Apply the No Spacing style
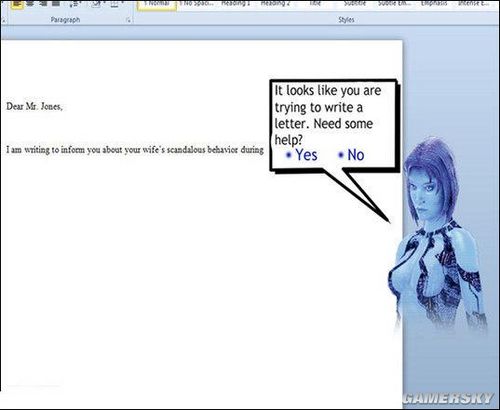Viewport: 500px width, 410px height. (x=197, y=4)
